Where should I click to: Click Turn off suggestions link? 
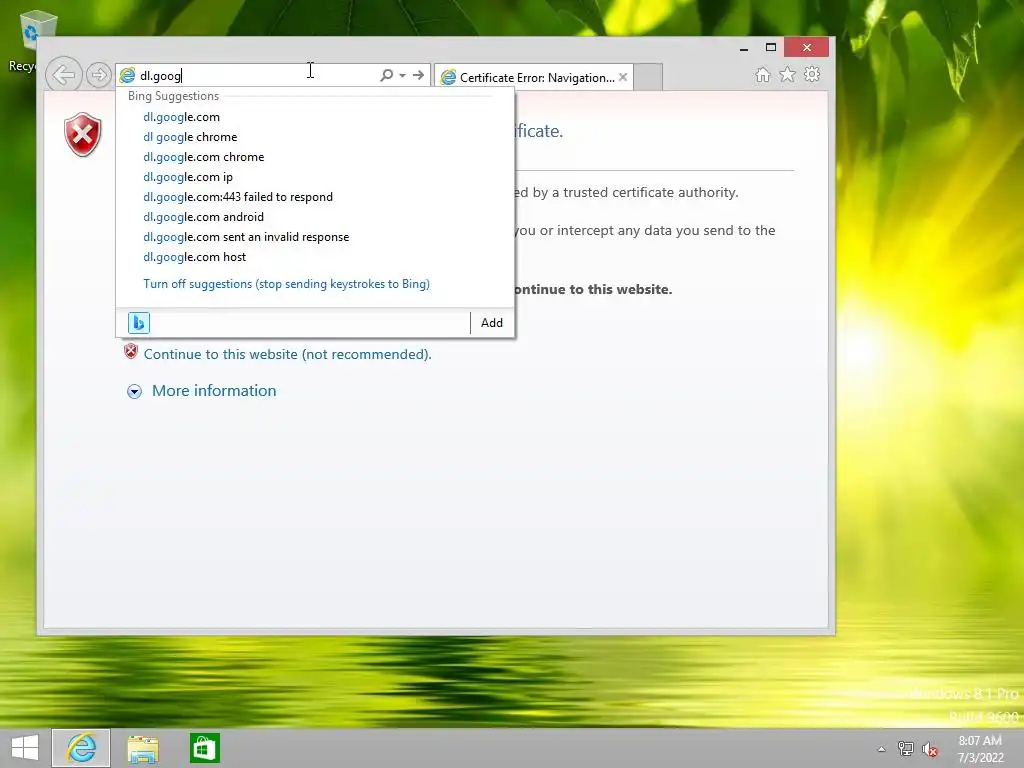click(286, 284)
